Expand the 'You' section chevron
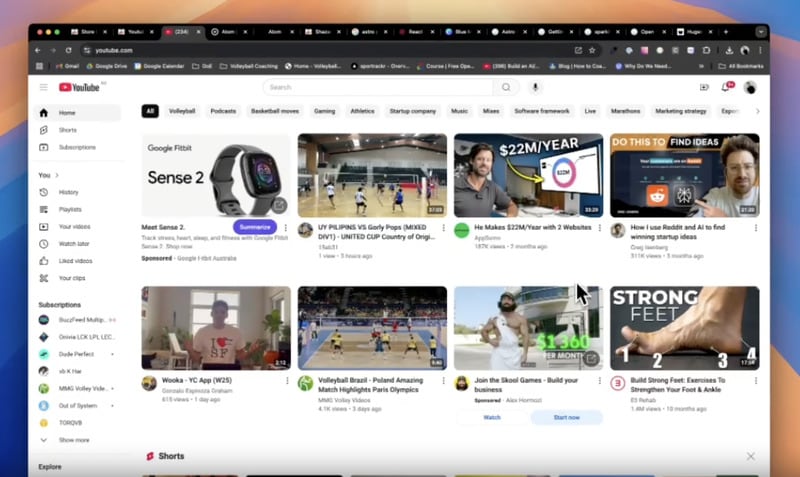Viewport: 800px width, 477px height. (x=57, y=175)
